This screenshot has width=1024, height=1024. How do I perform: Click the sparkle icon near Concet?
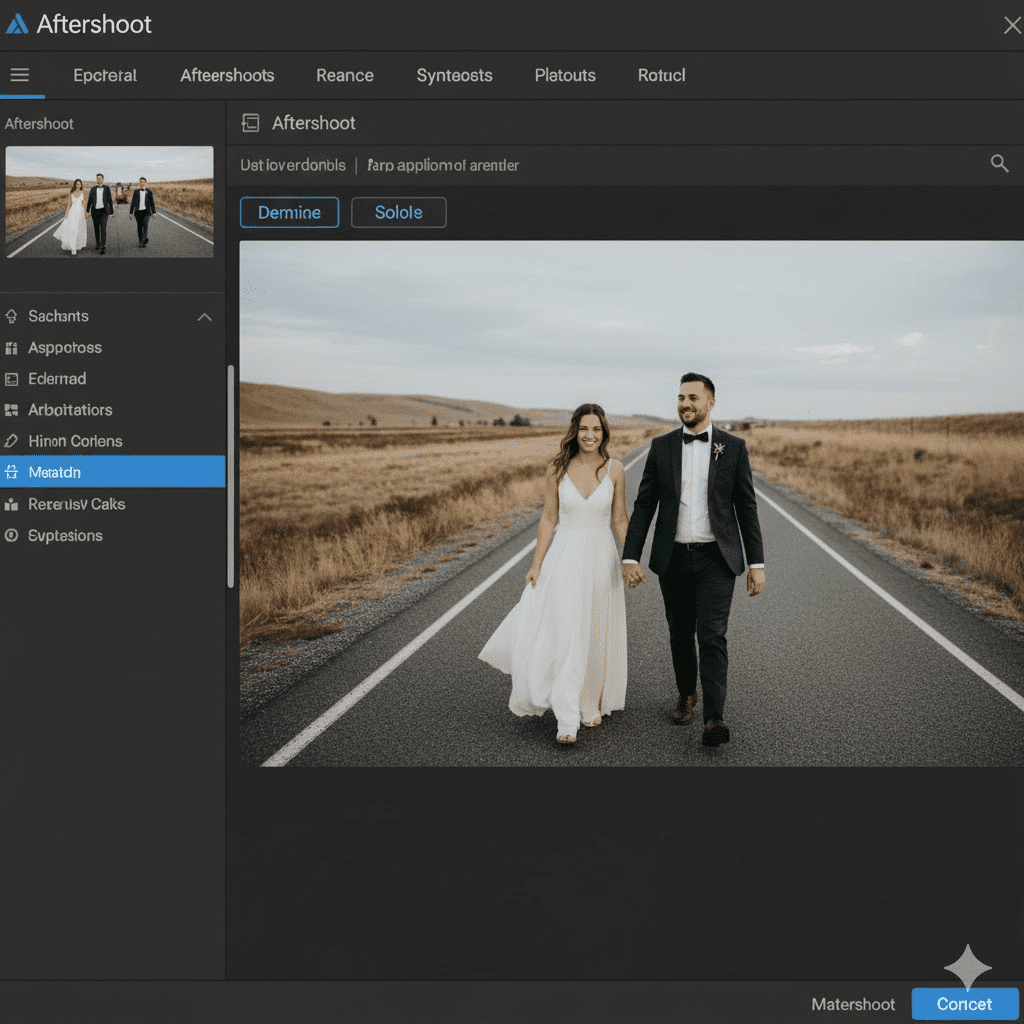[967, 966]
